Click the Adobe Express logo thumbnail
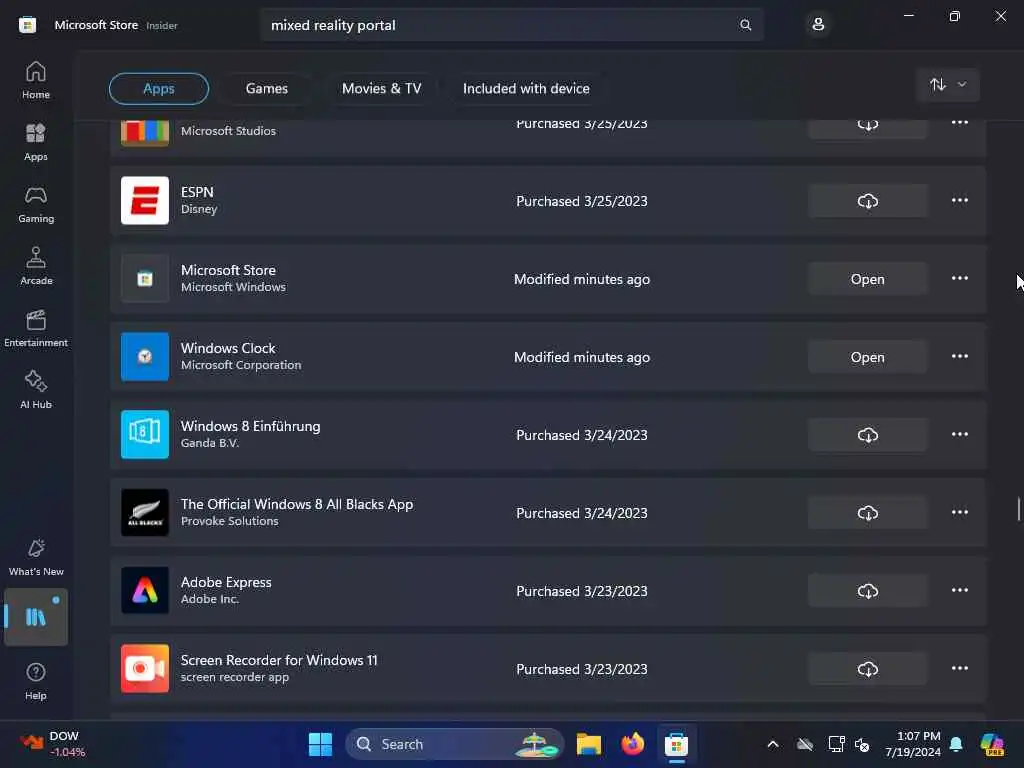The height and width of the screenshot is (768, 1024). [x=145, y=590]
